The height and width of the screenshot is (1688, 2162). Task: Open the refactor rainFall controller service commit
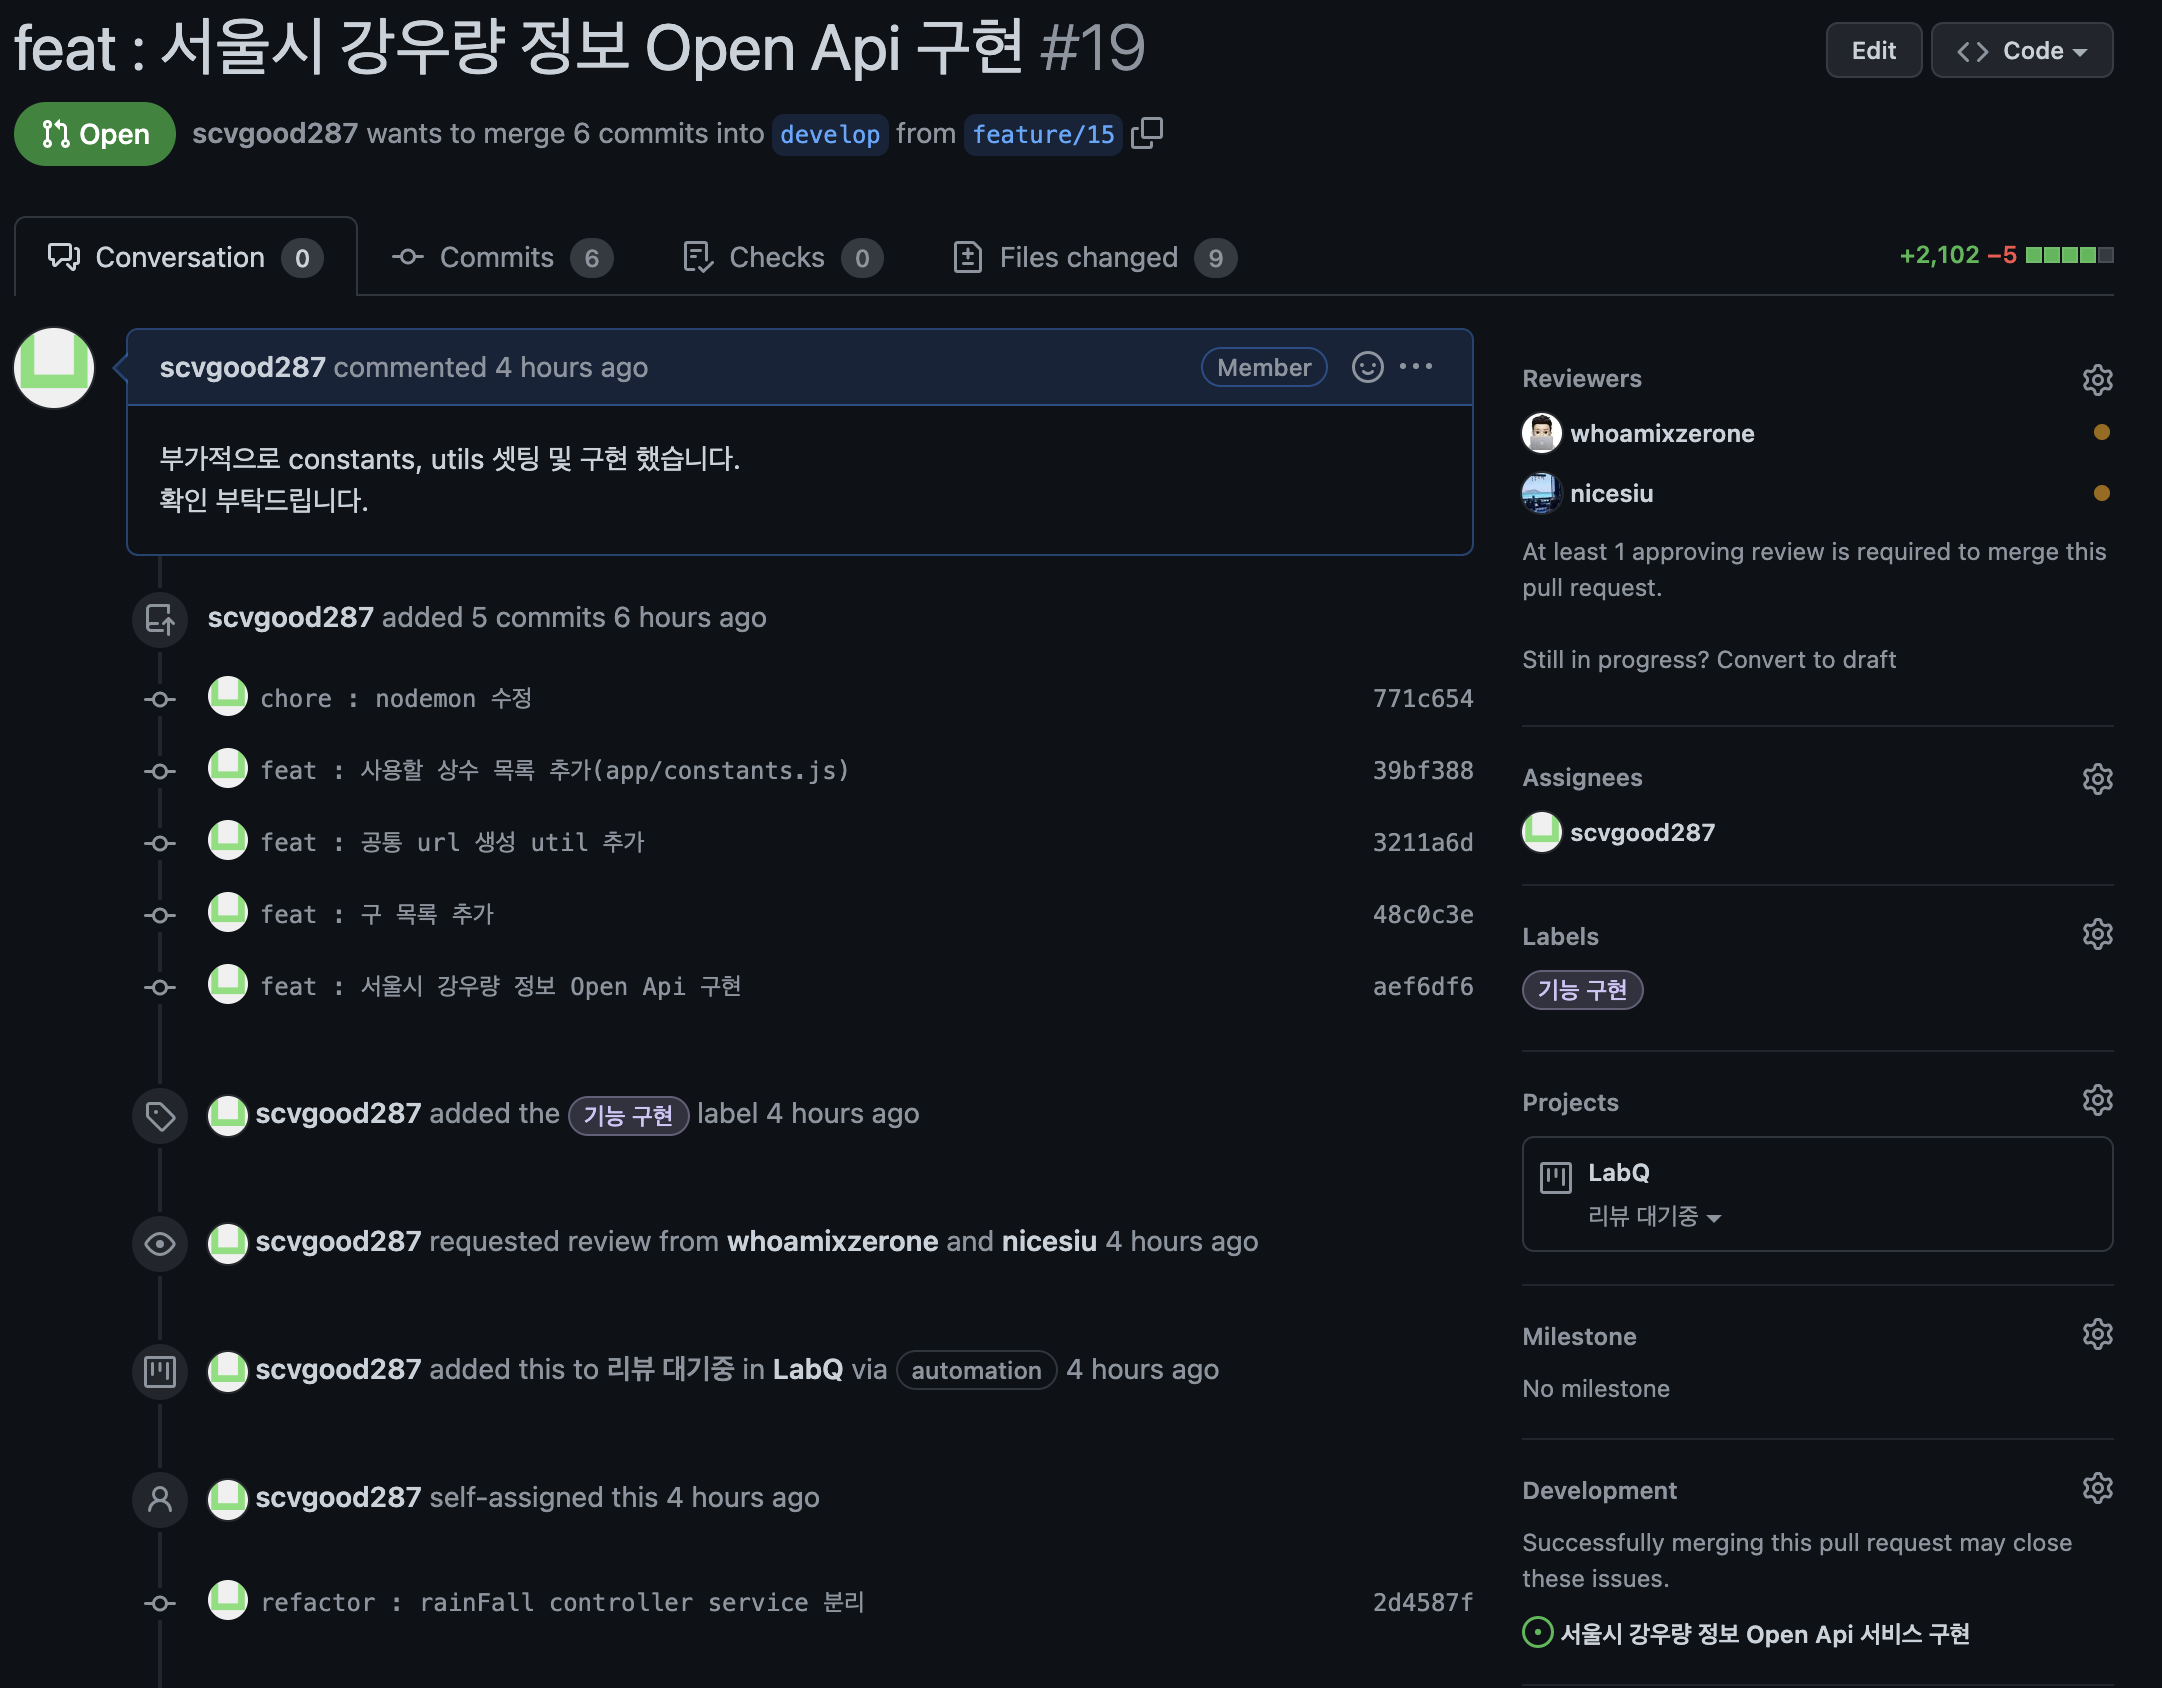pos(562,1602)
